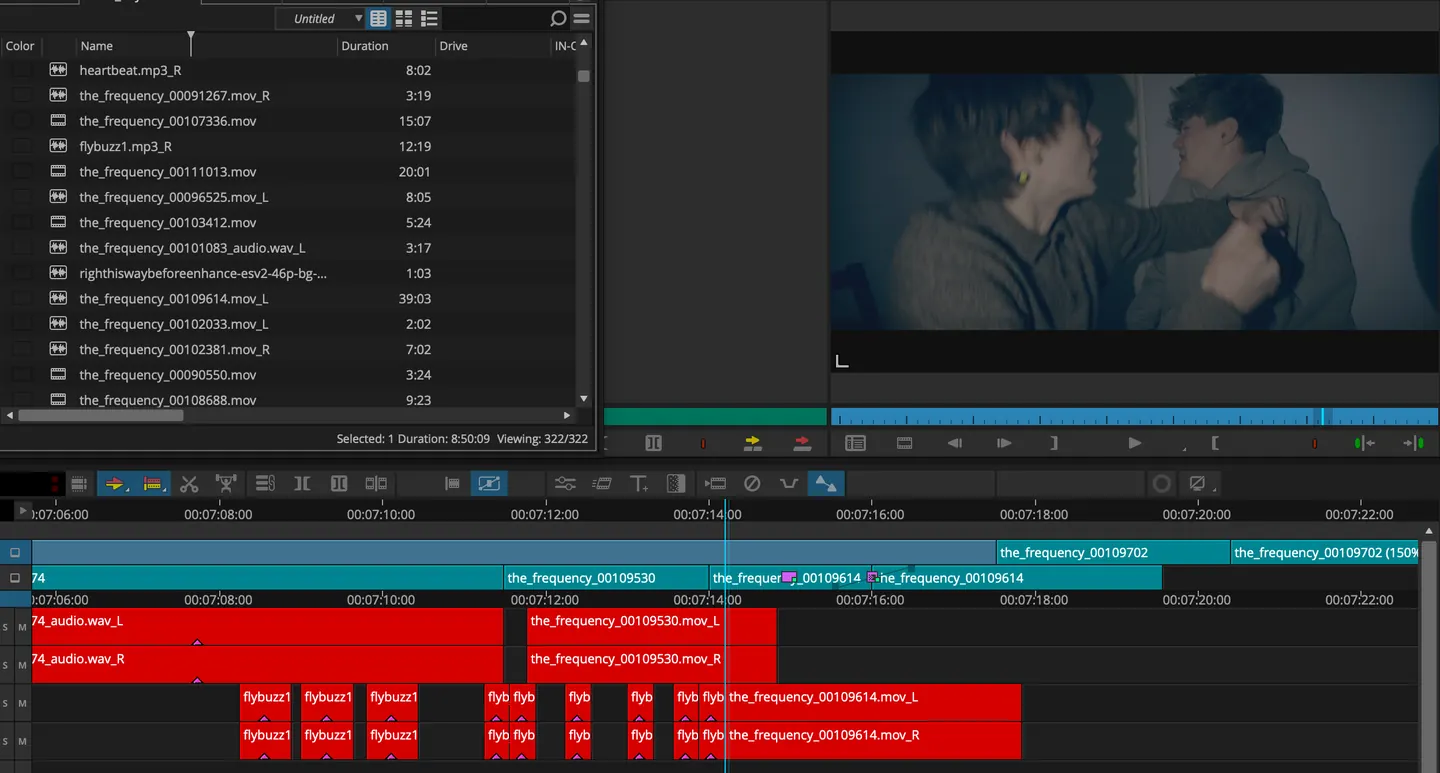Click the timeline fast menu film icon
The image size is (1440, 773).
79,484
